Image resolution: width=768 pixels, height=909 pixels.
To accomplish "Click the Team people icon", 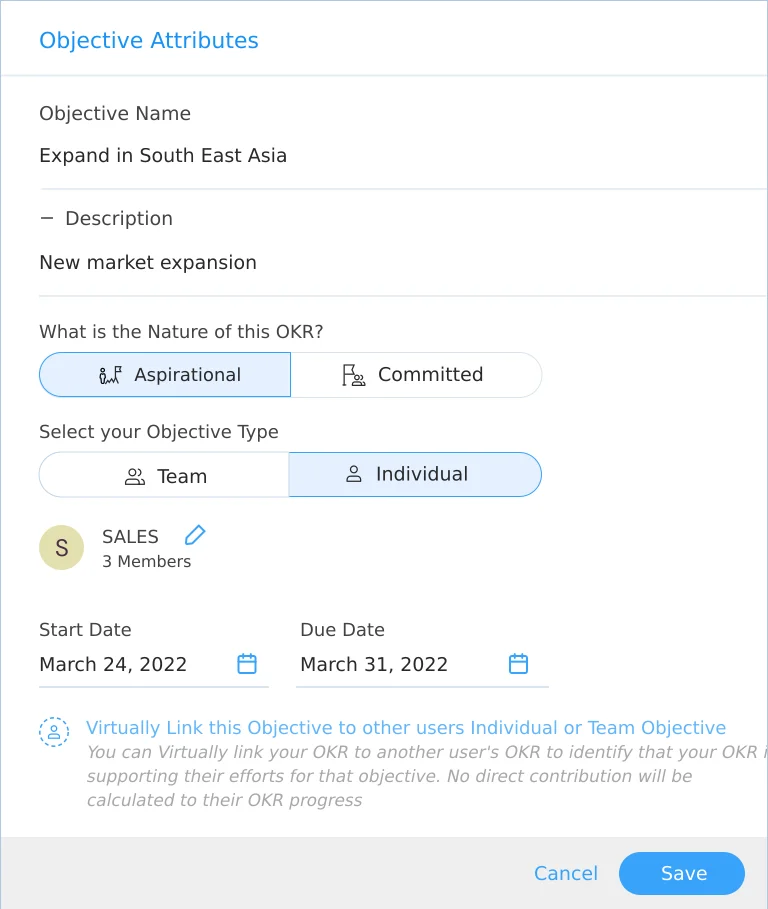I will click(134, 477).
